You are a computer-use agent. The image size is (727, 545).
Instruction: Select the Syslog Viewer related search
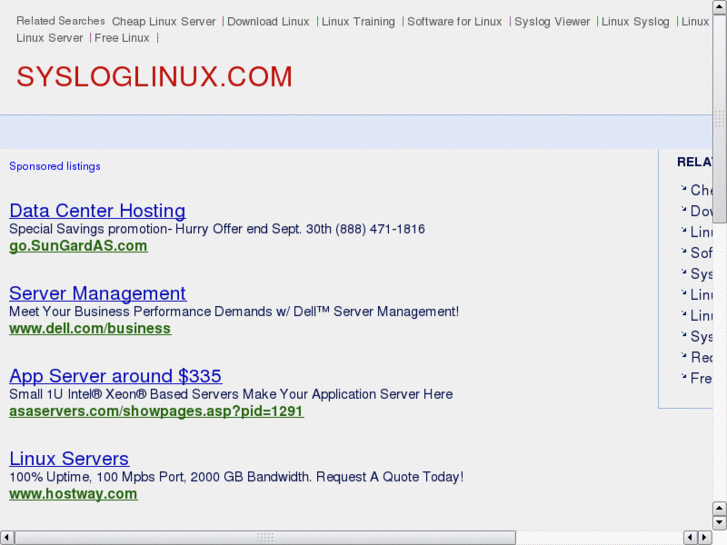point(552,22)
